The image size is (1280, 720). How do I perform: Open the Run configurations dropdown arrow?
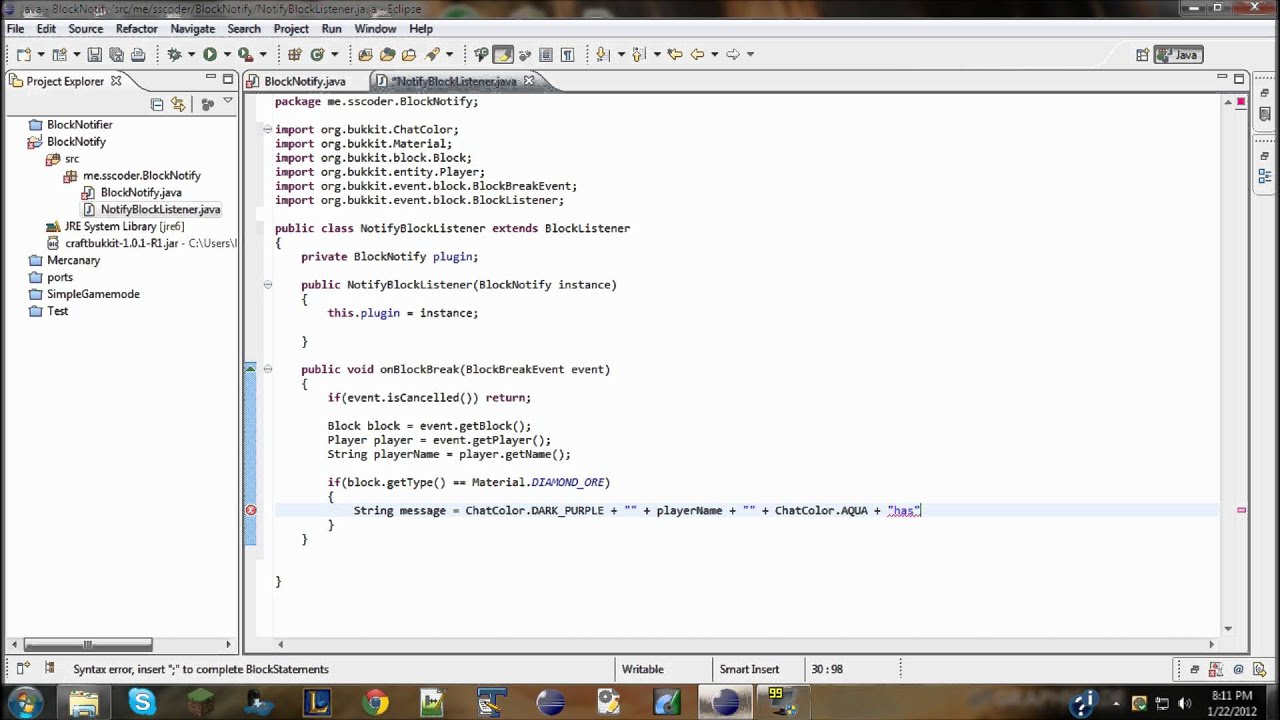(x=227, y=55)
